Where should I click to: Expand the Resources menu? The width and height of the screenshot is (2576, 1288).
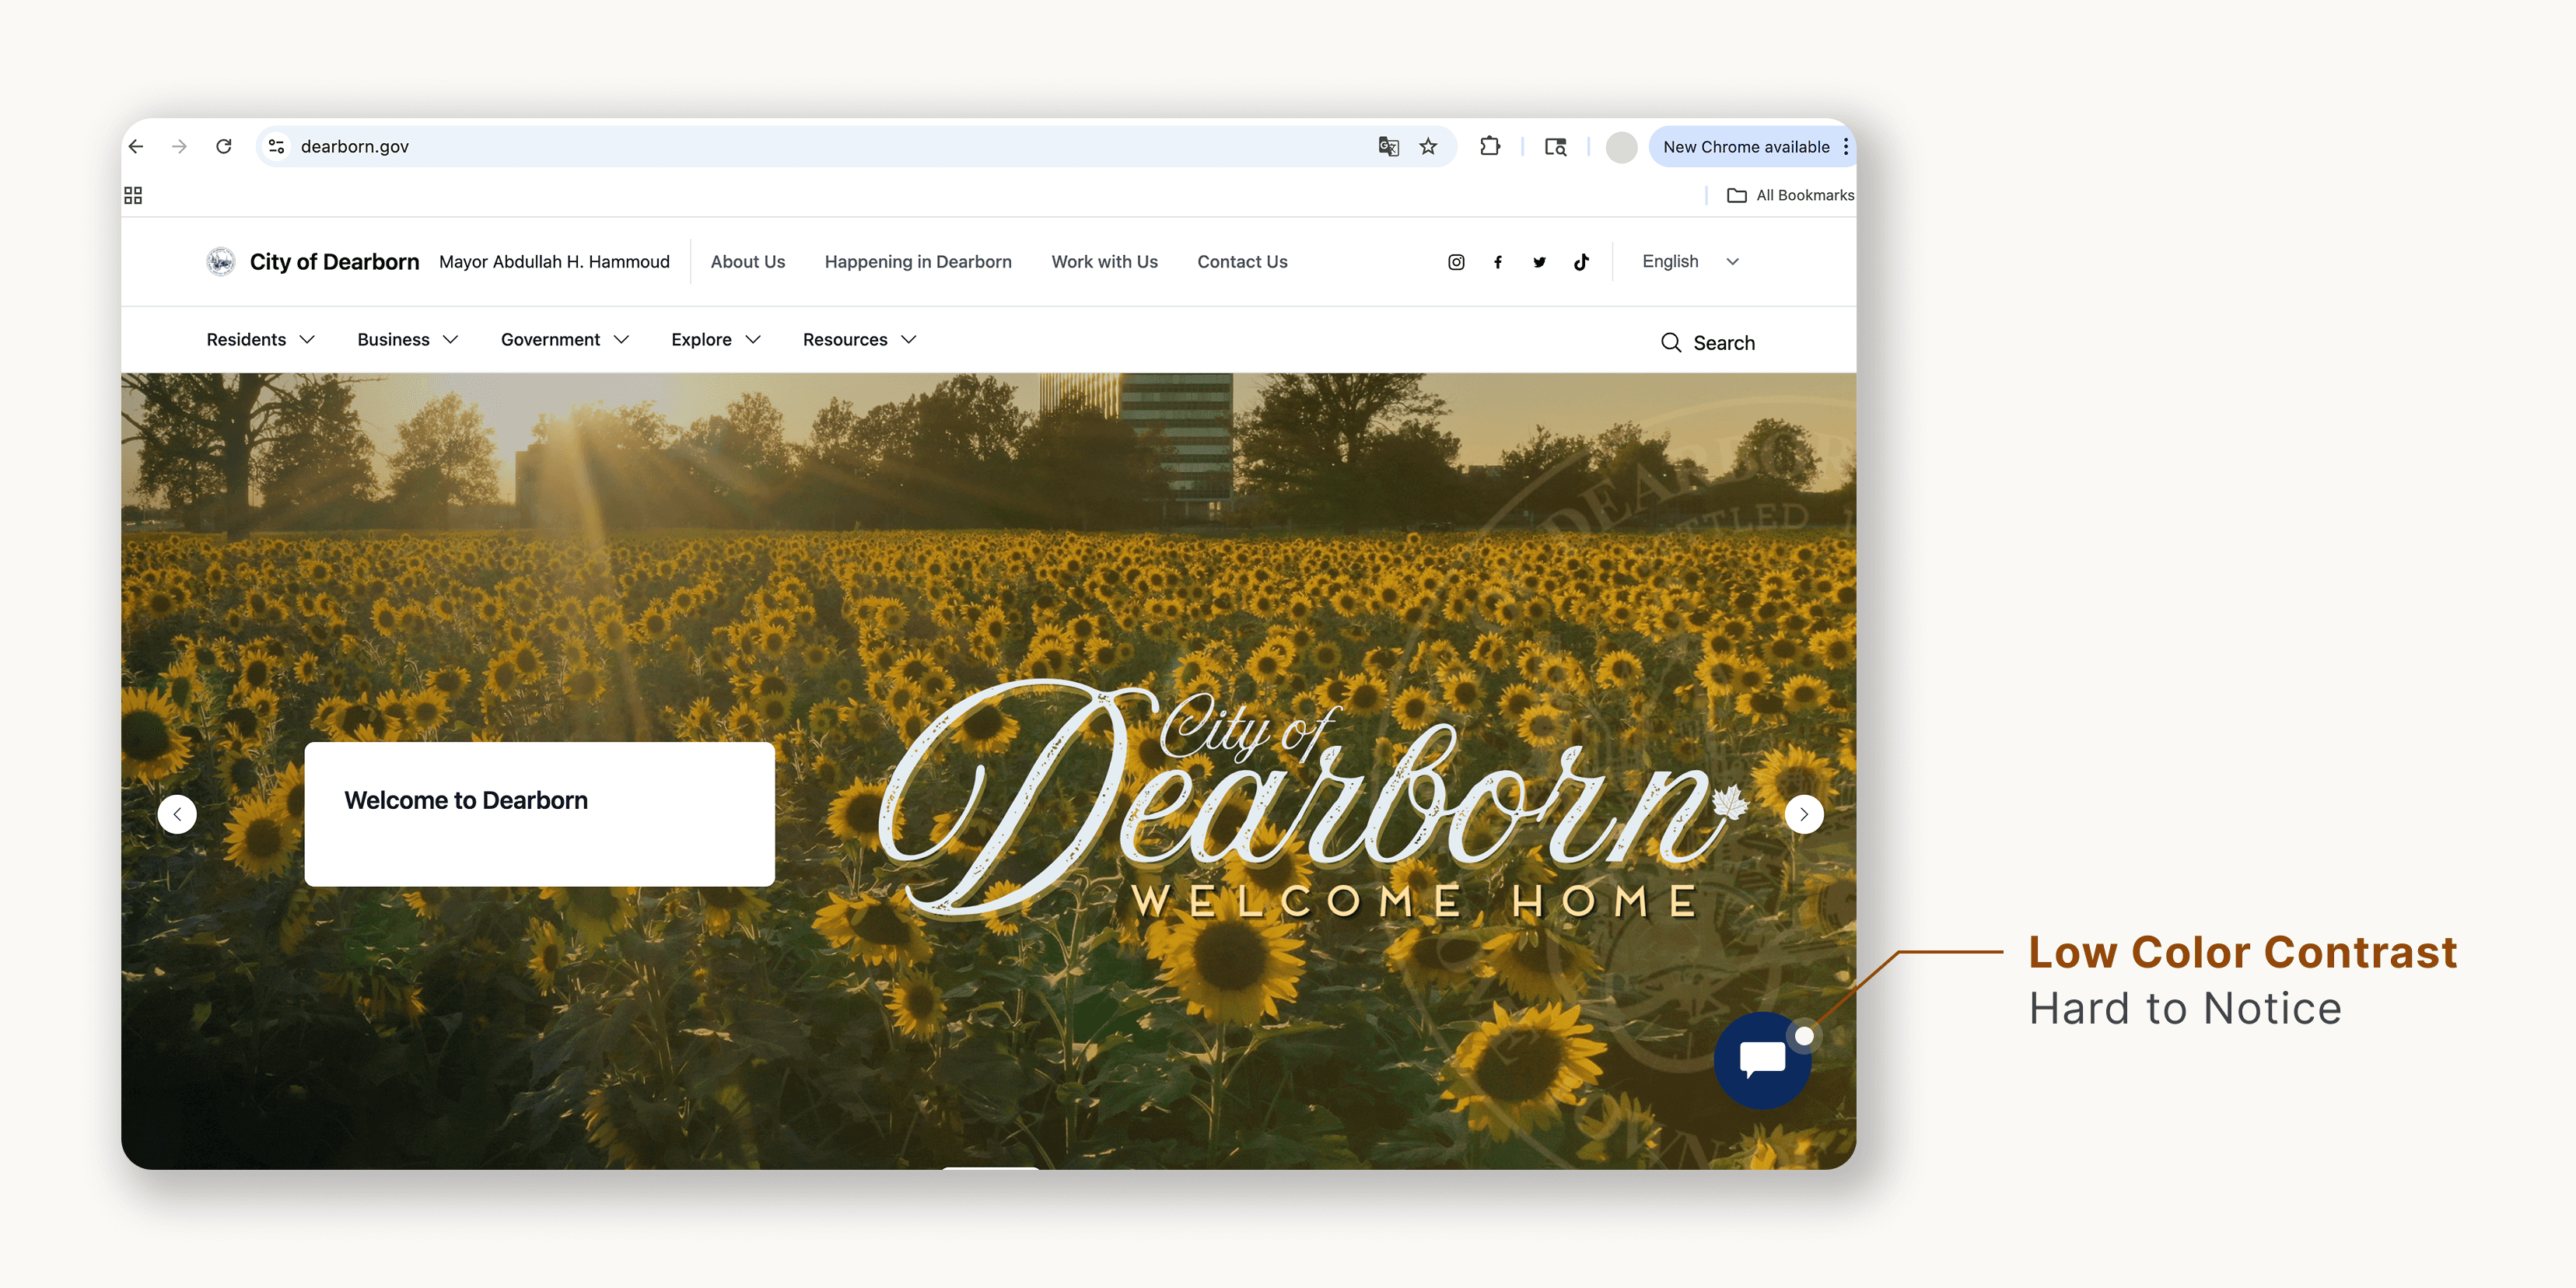859,340
